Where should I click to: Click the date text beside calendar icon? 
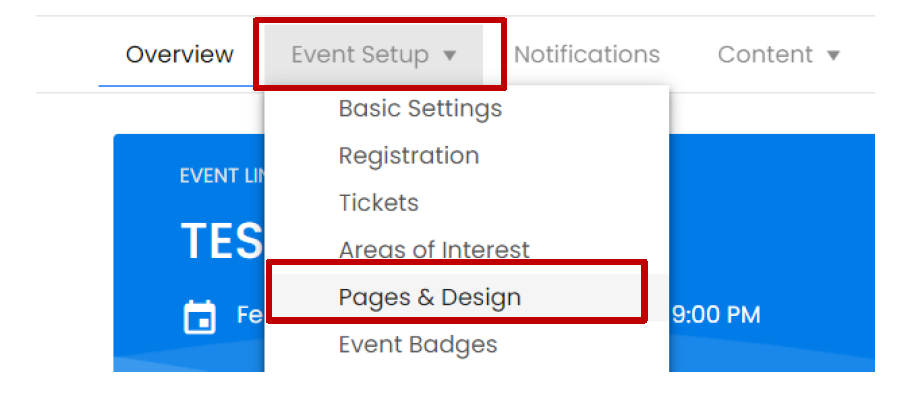click(250, 316)
